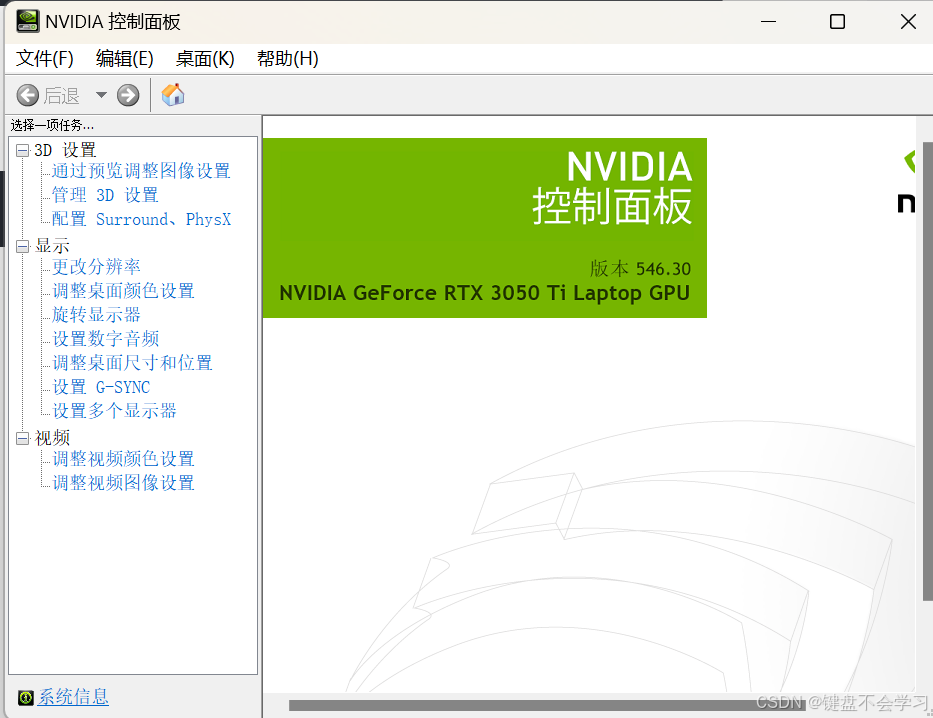Click the 系统信息 icon at bottom left
The width and height of the screenshot is (933, 718).
[x=26, y=697]
